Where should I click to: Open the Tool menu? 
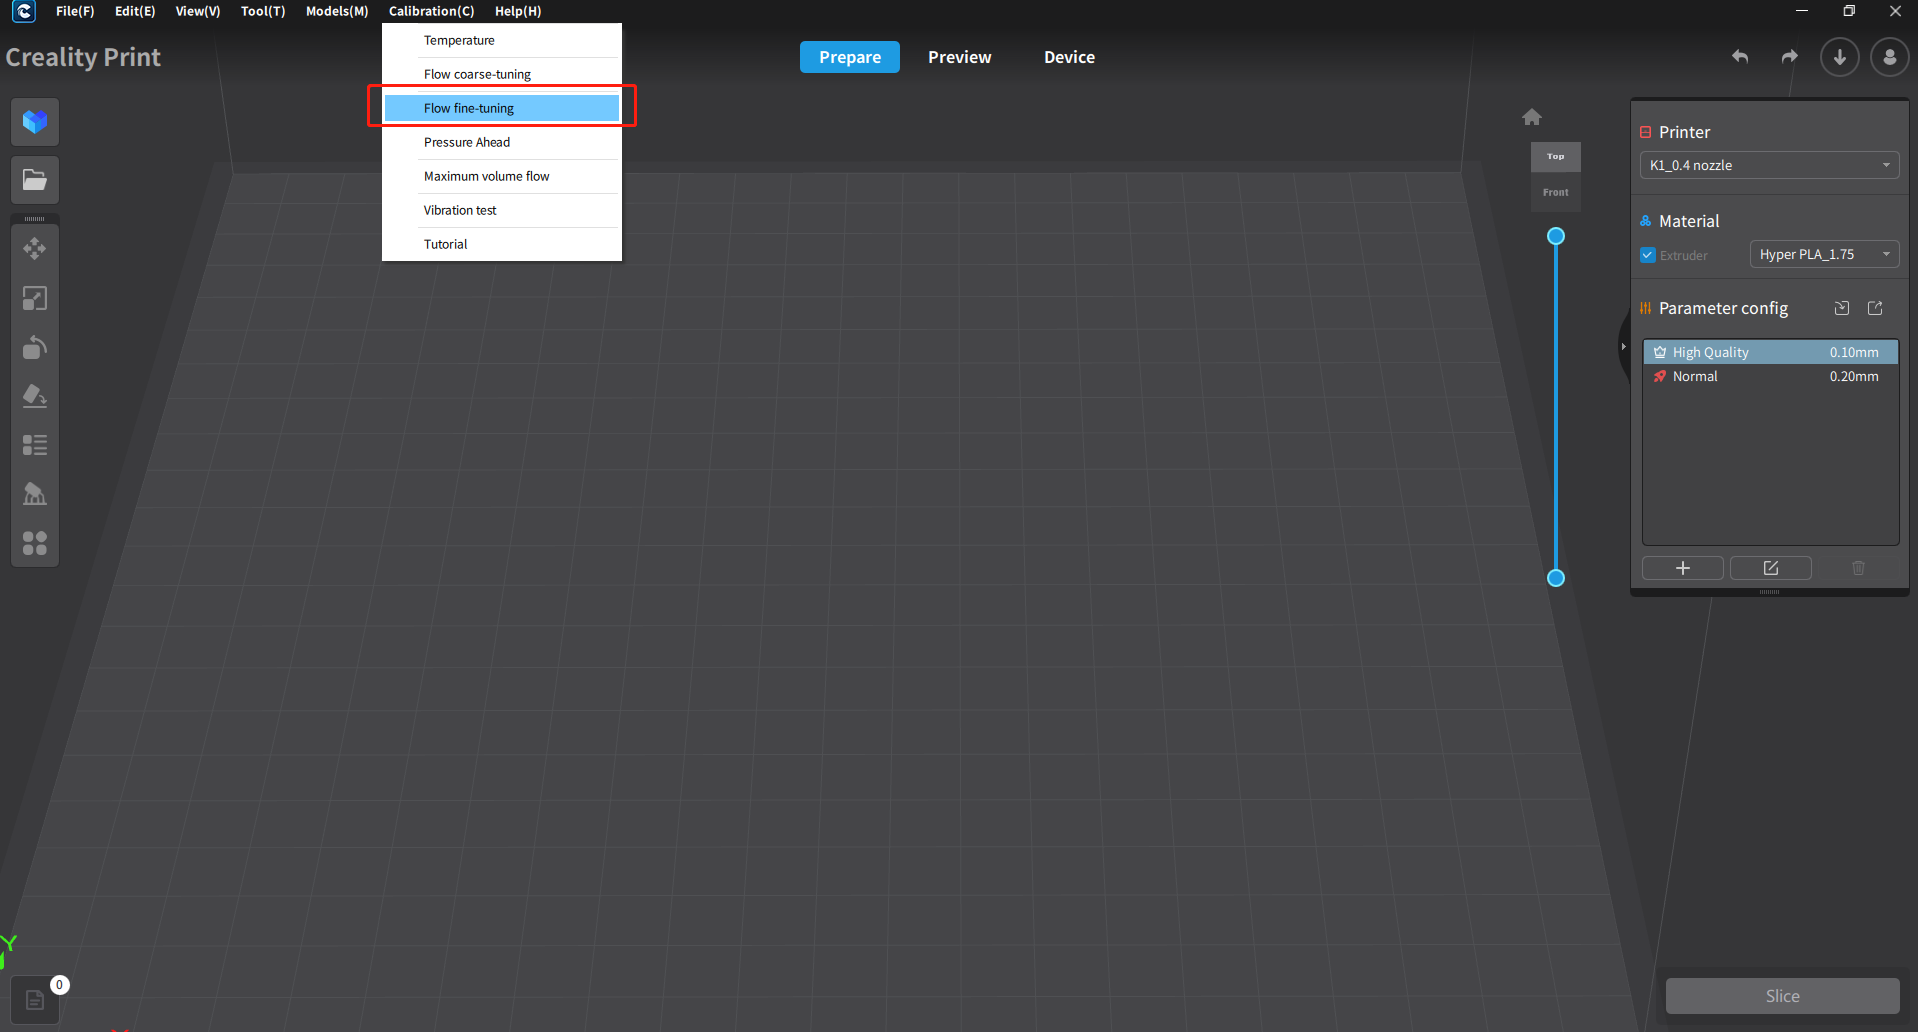[263, 11]
